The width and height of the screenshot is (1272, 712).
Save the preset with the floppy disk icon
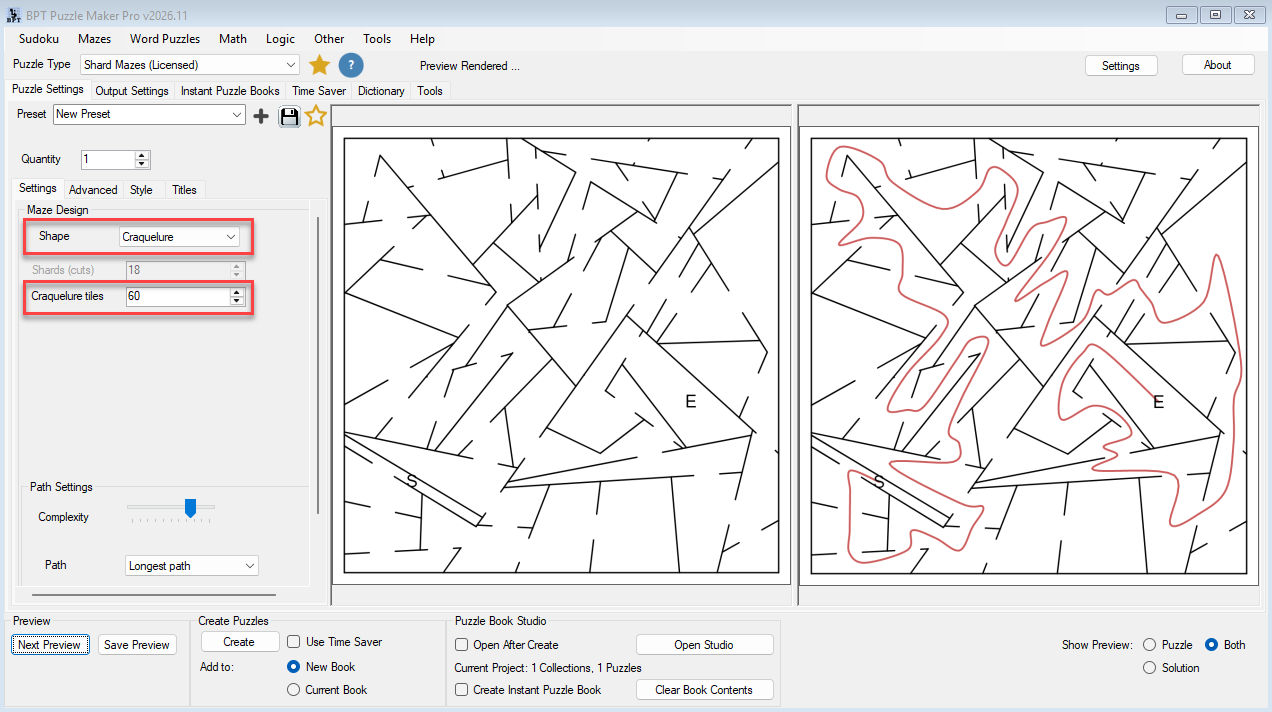click(x=289, y=116)
